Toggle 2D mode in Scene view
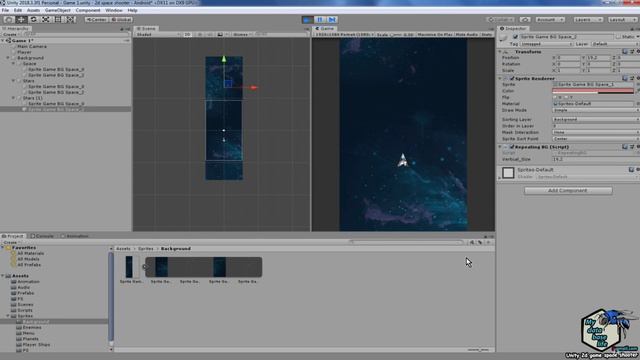Image resolution: width=640 pixels, height=360 pixels. pyautogui.click(x=187, y=34)
